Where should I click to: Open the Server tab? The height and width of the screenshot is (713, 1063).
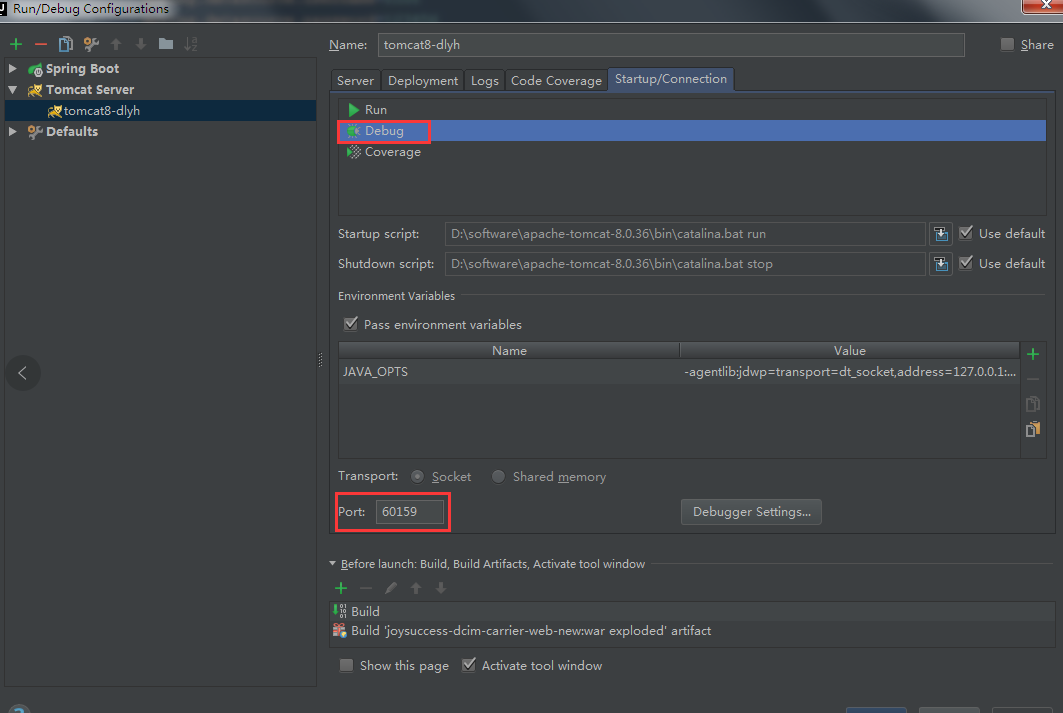(x=355, y=81)
